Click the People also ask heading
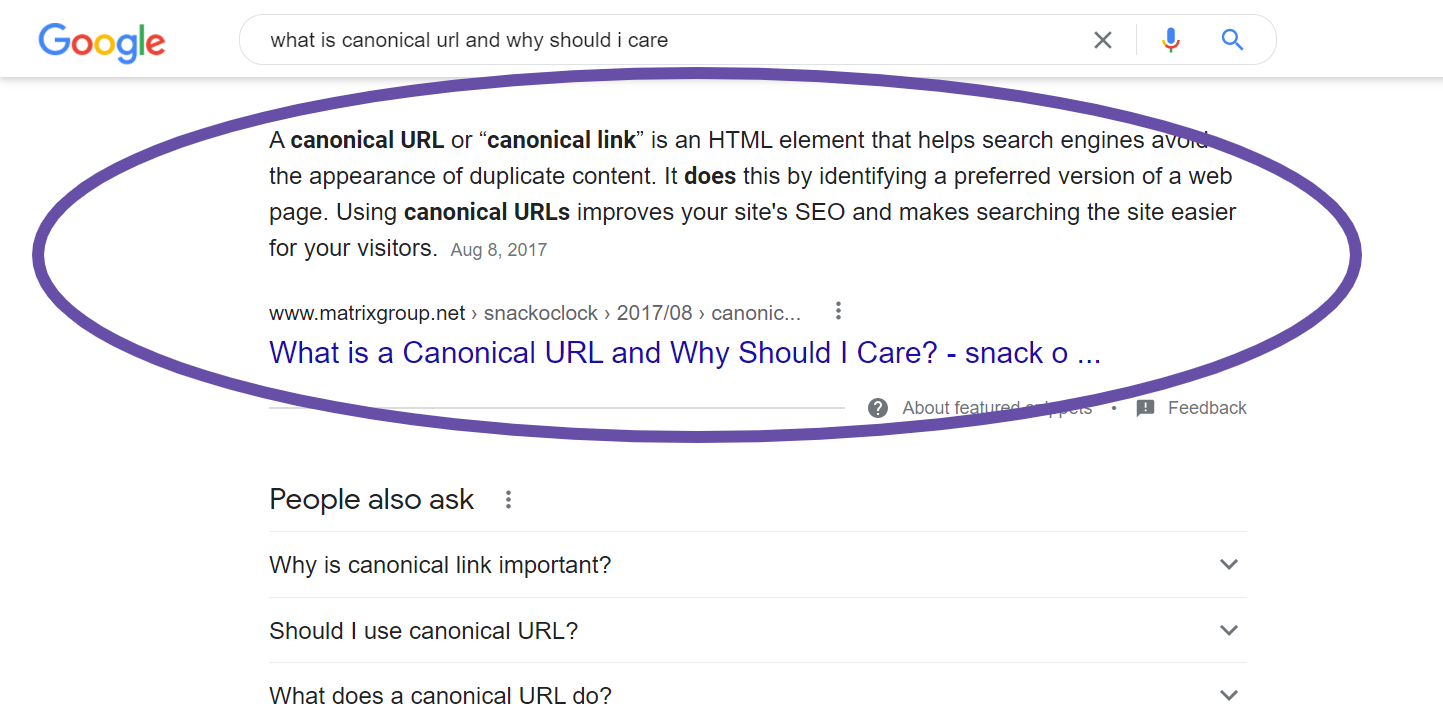Screen dimensions: 1443x710 point(372,499)
